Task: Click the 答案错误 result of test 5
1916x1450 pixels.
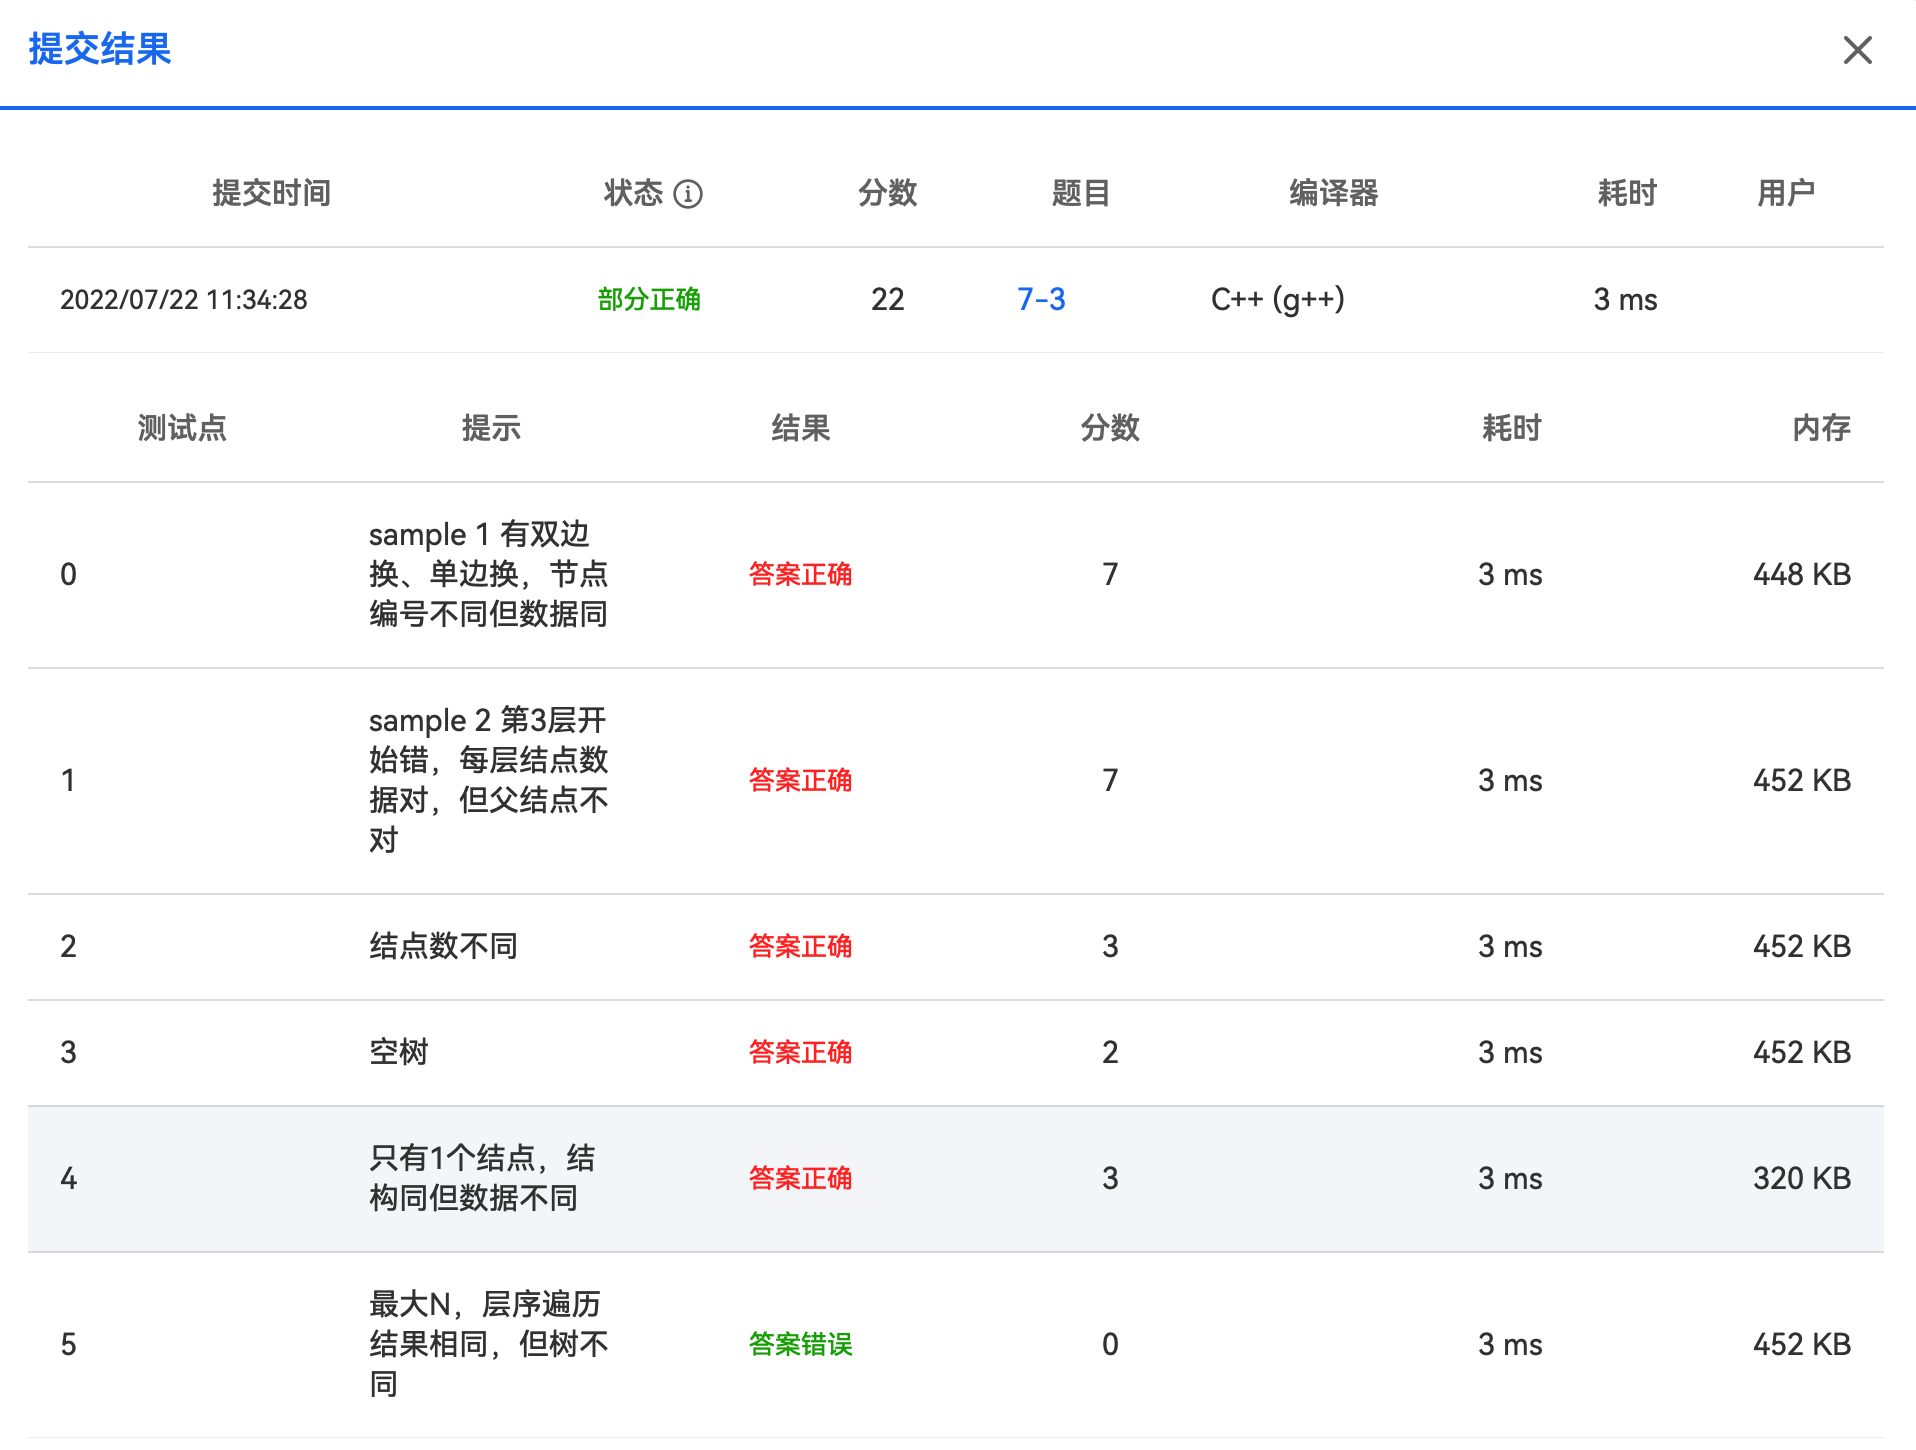Action: (800, 1344)
